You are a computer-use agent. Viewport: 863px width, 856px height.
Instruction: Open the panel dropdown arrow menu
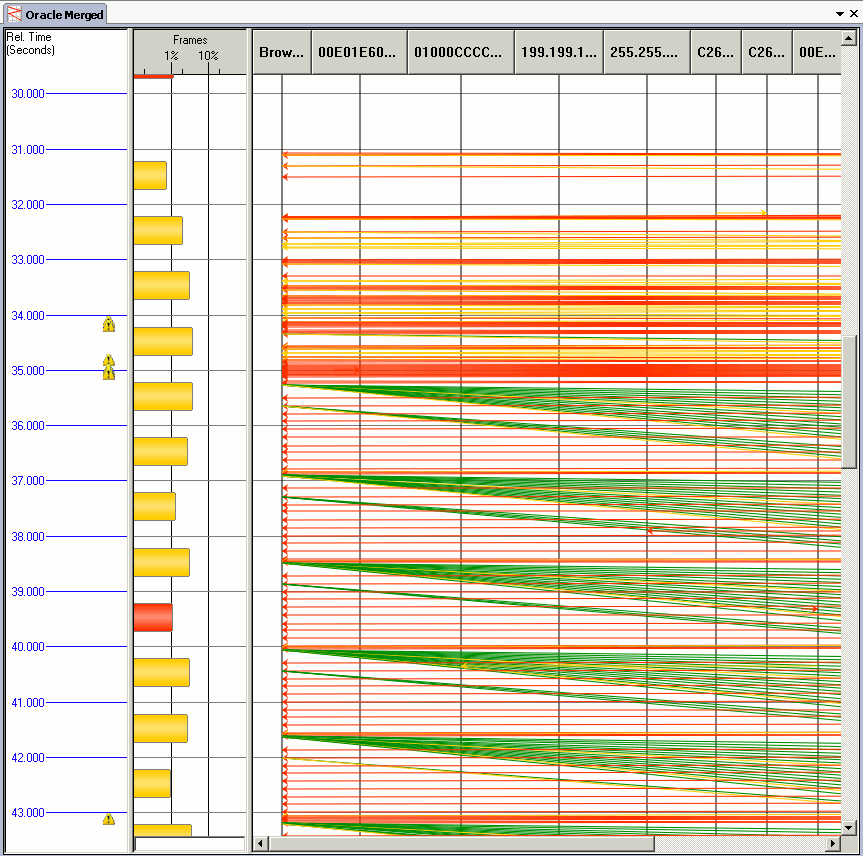tap(840, 14)
